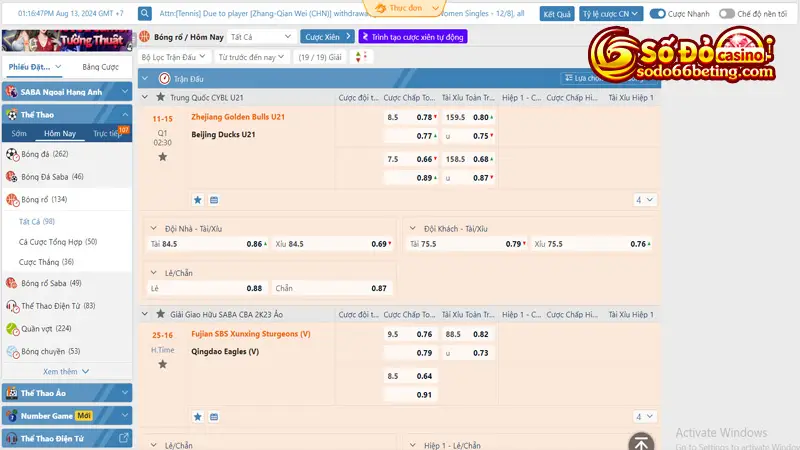Image resolution: width=800 pixels, height=450 pixels.
Task: Open Thể Thao Điện Tử external link icon
Action: [x=123, y=438]
